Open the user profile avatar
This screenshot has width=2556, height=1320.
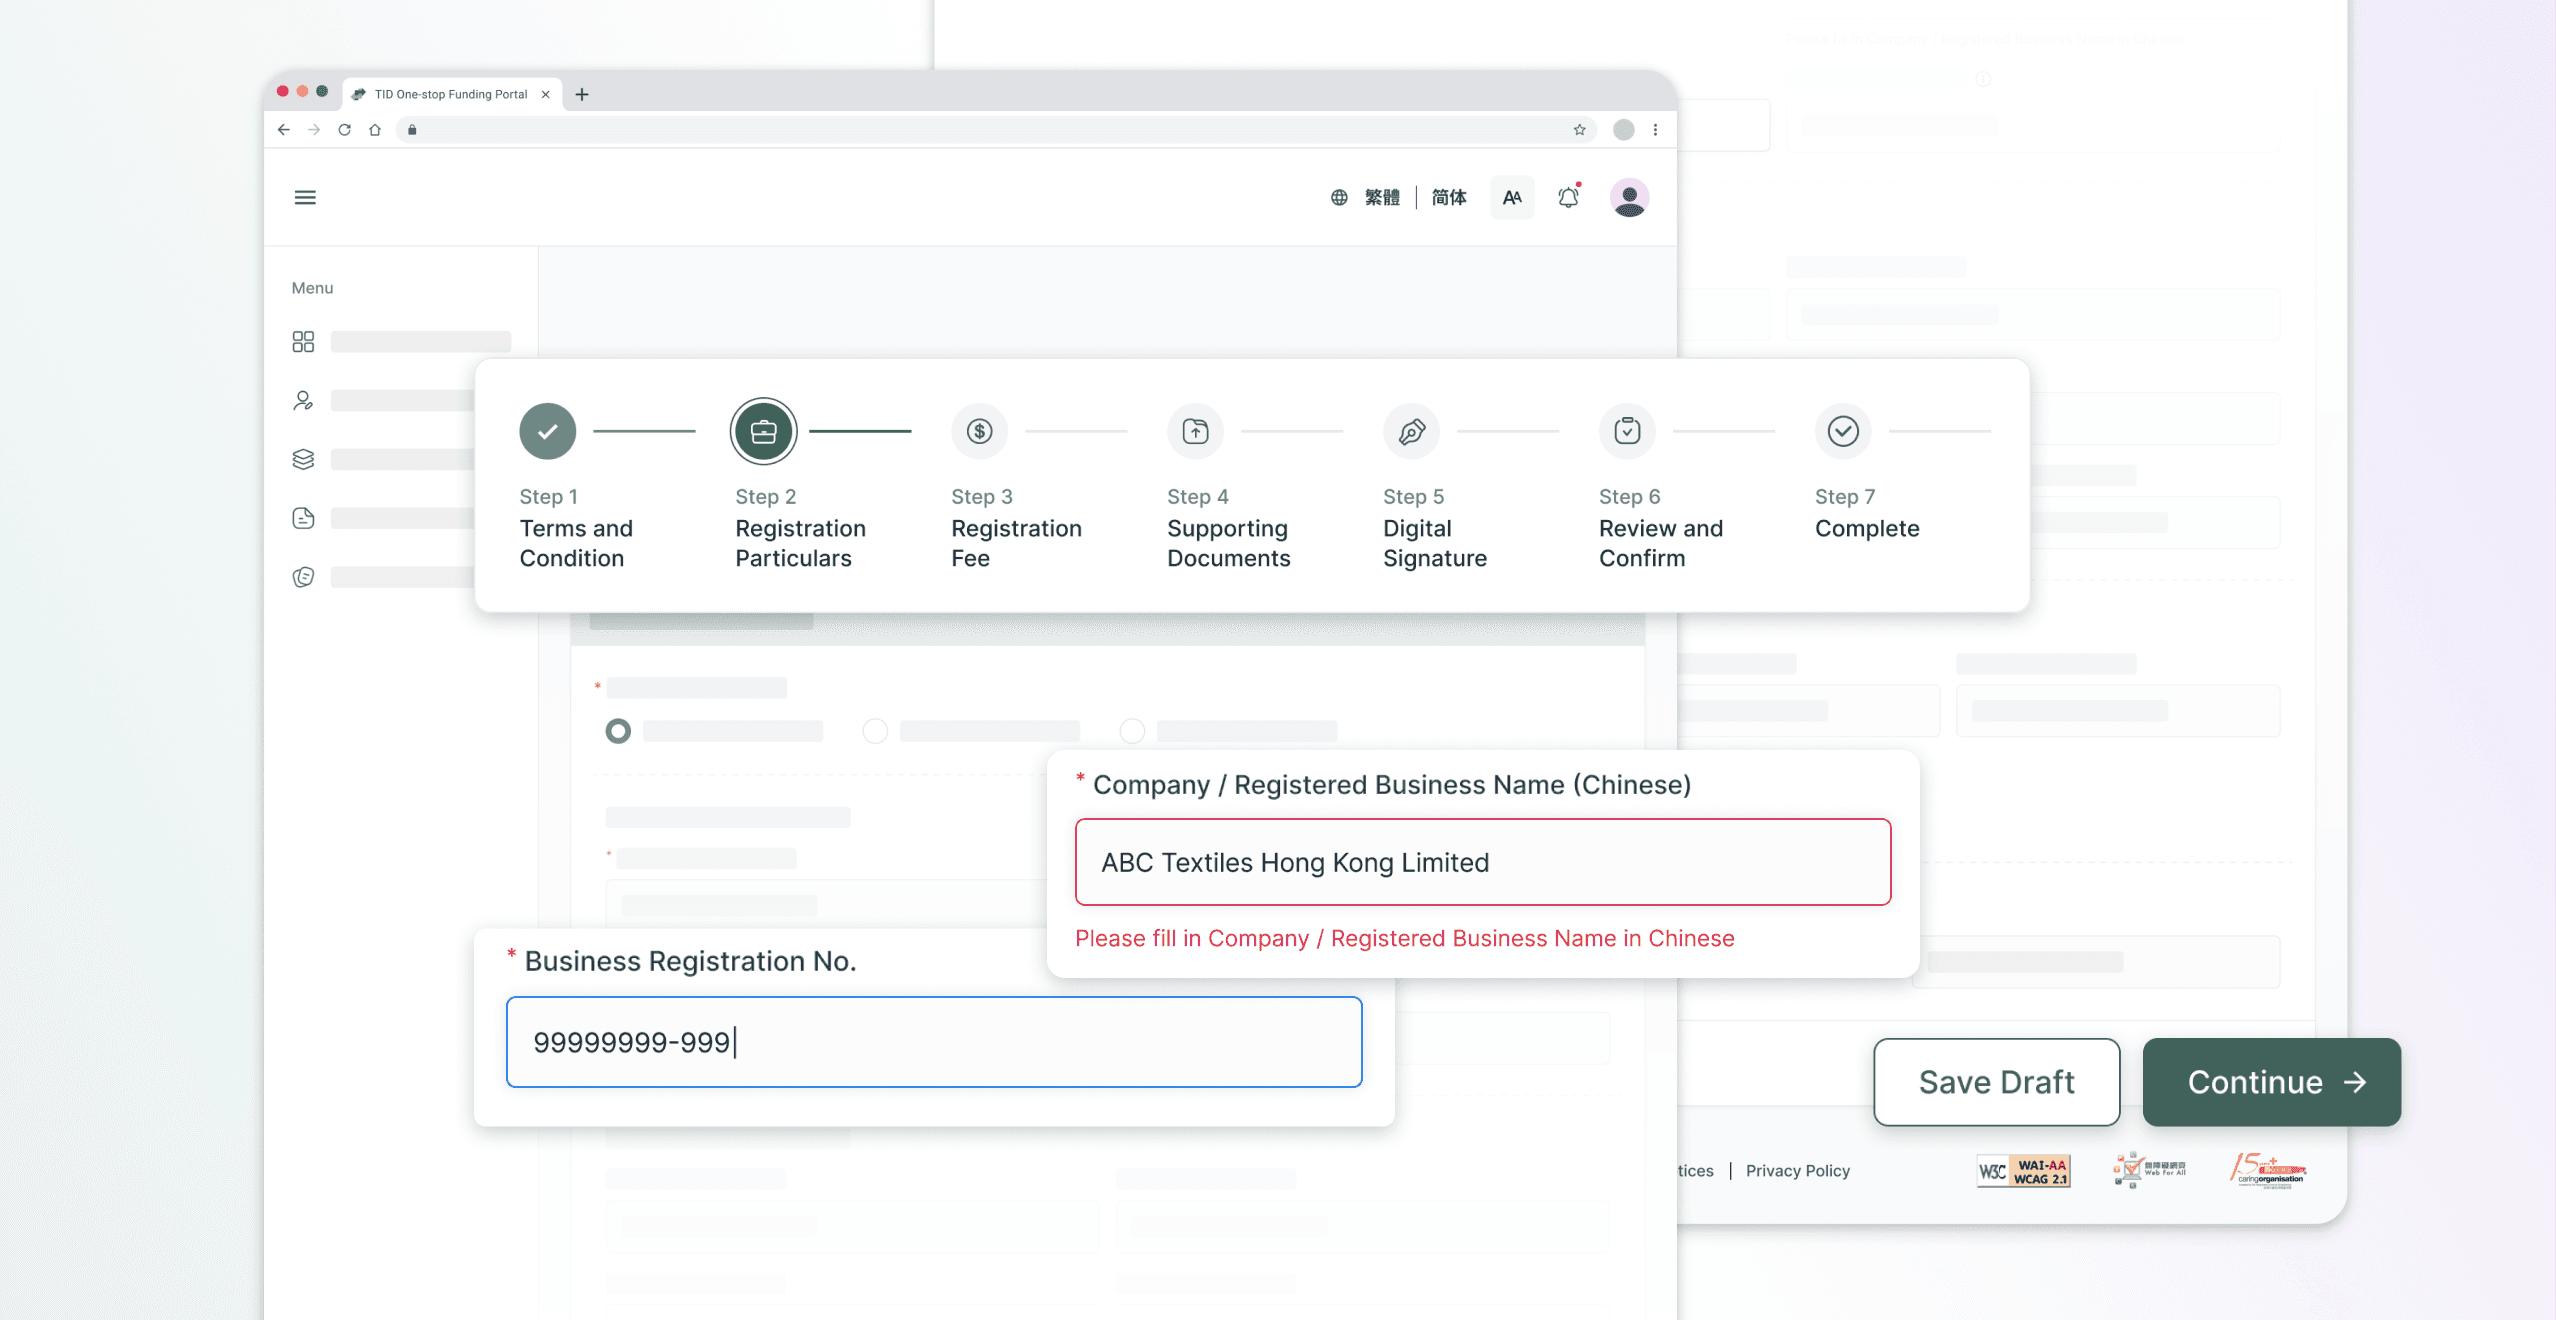(1628, 197)
